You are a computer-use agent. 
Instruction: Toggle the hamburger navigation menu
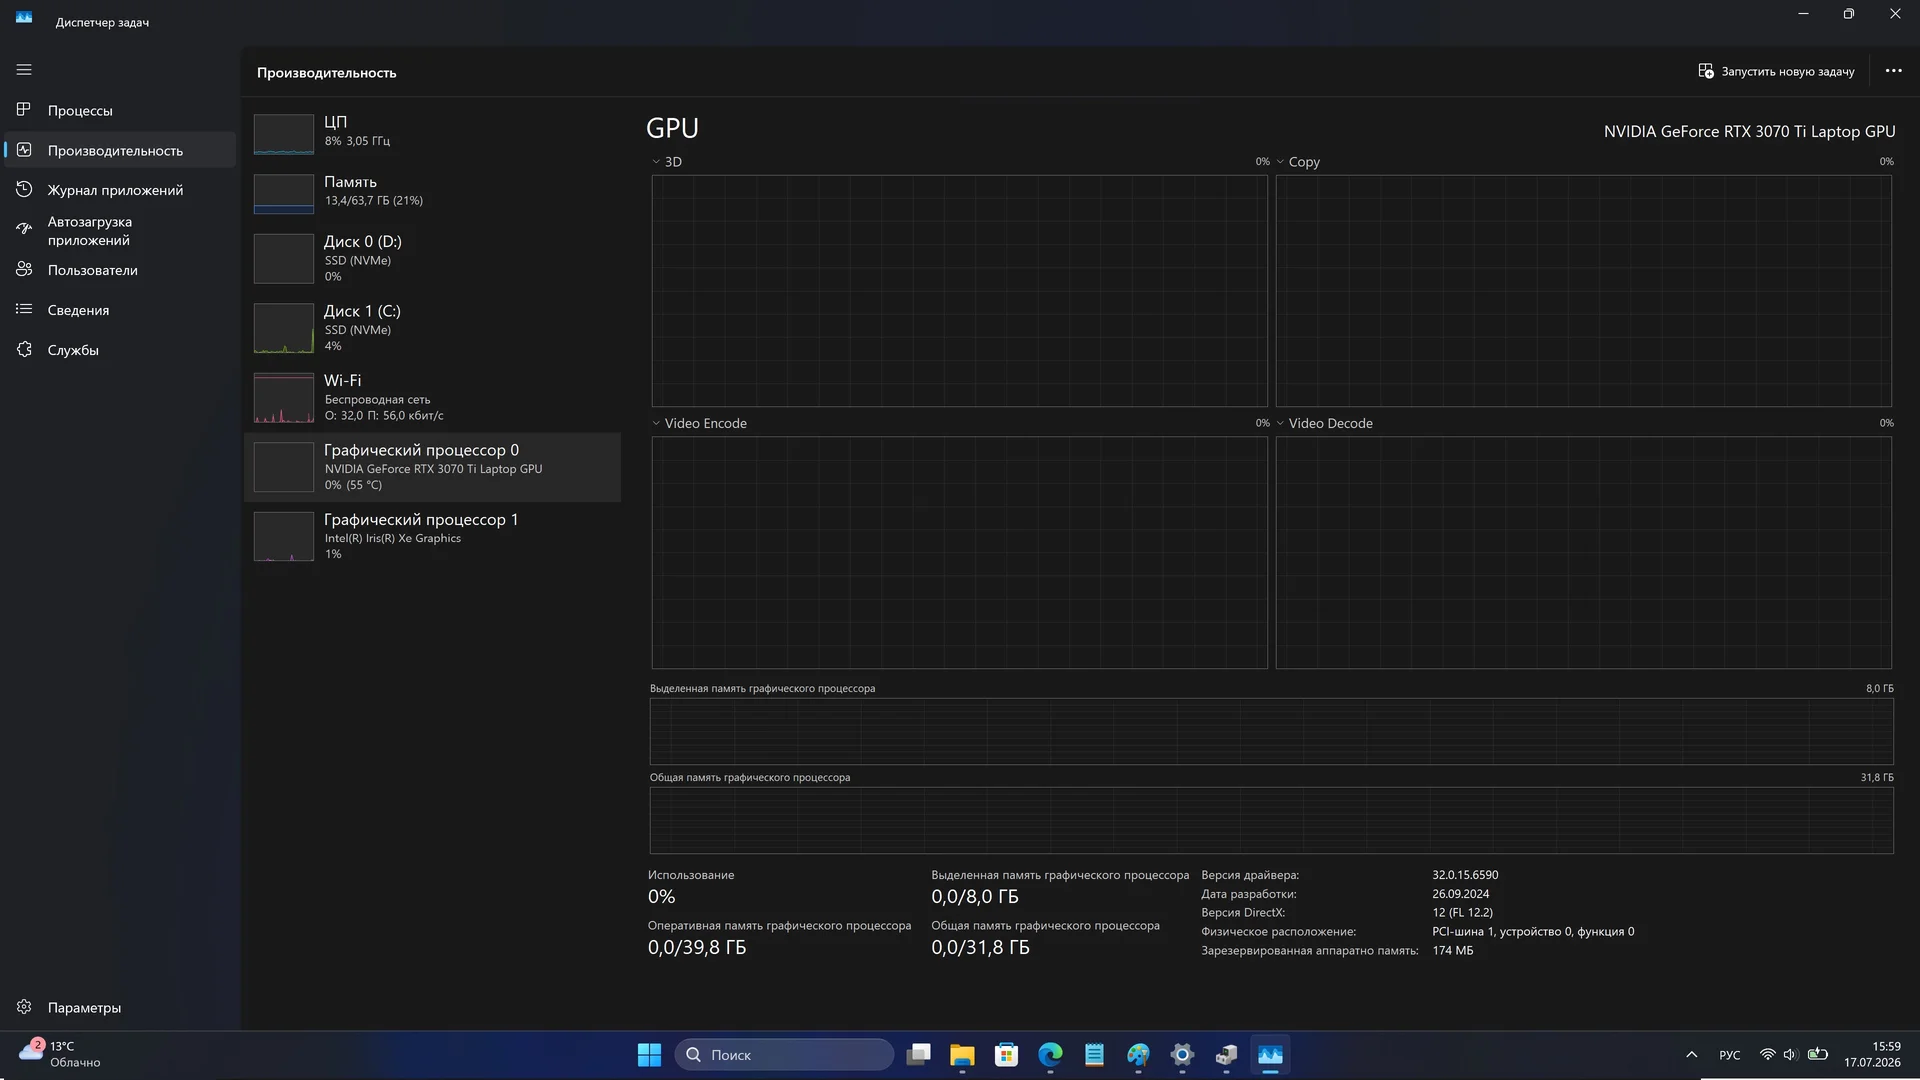(x=24, y=70)
